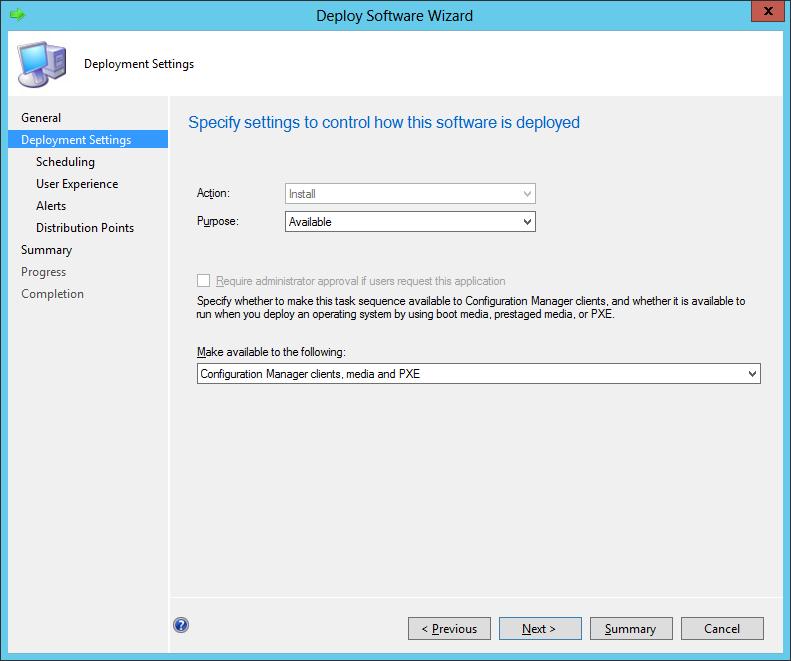Image resolution: width=791 pixels, height=661 pixels.
Task: Click the Previous button
Action: click(449, 629)
